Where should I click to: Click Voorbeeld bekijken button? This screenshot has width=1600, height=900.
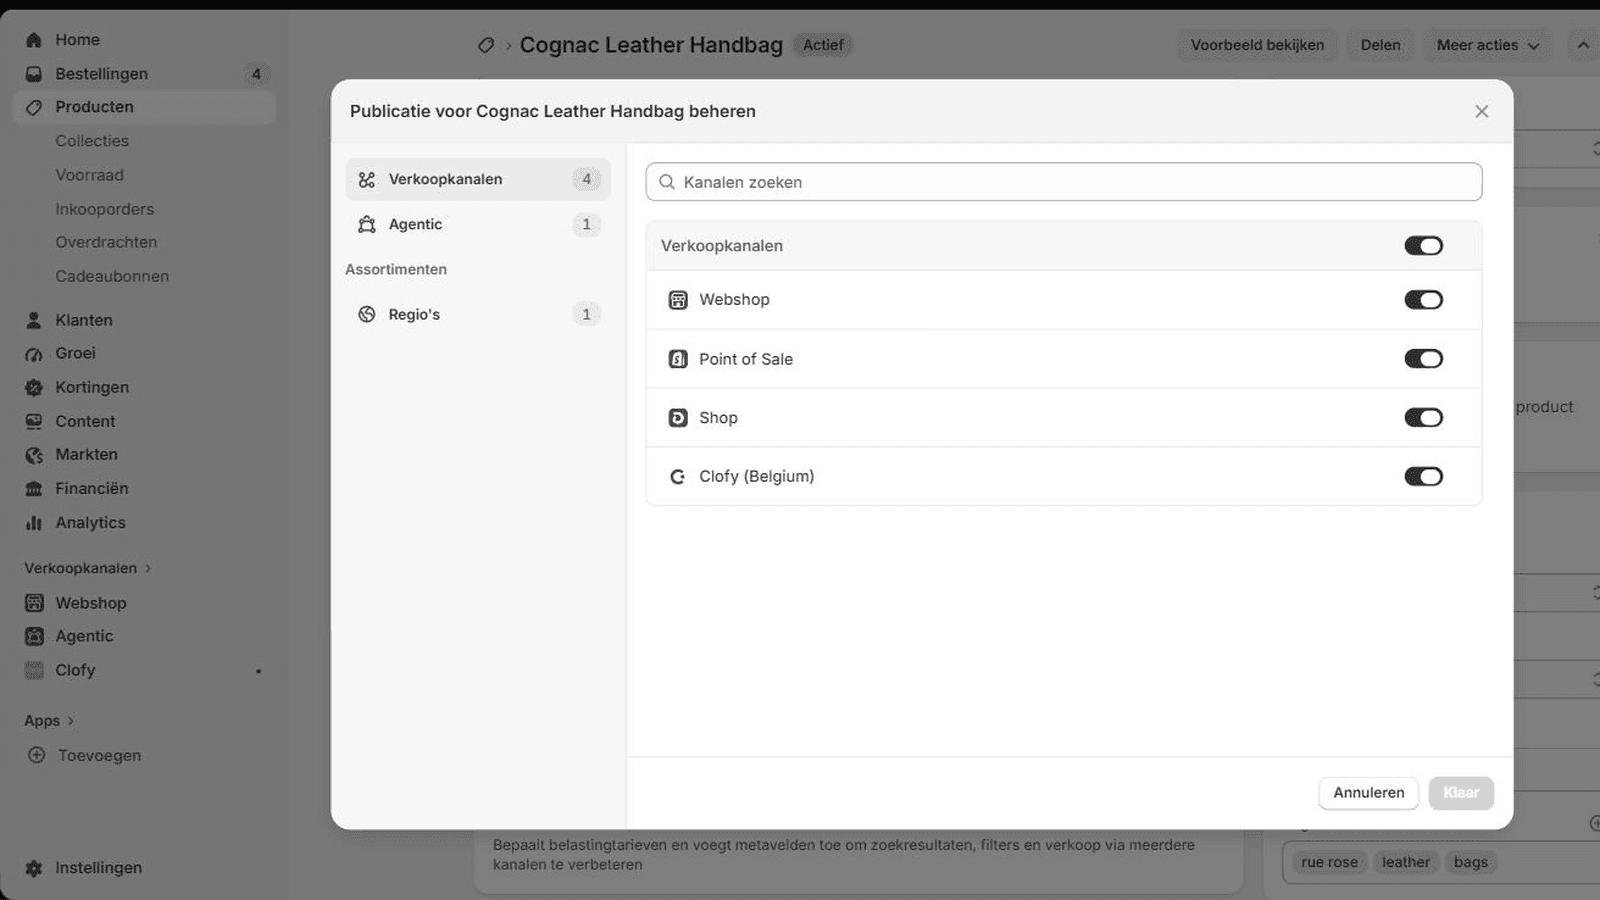point(1257,45)
